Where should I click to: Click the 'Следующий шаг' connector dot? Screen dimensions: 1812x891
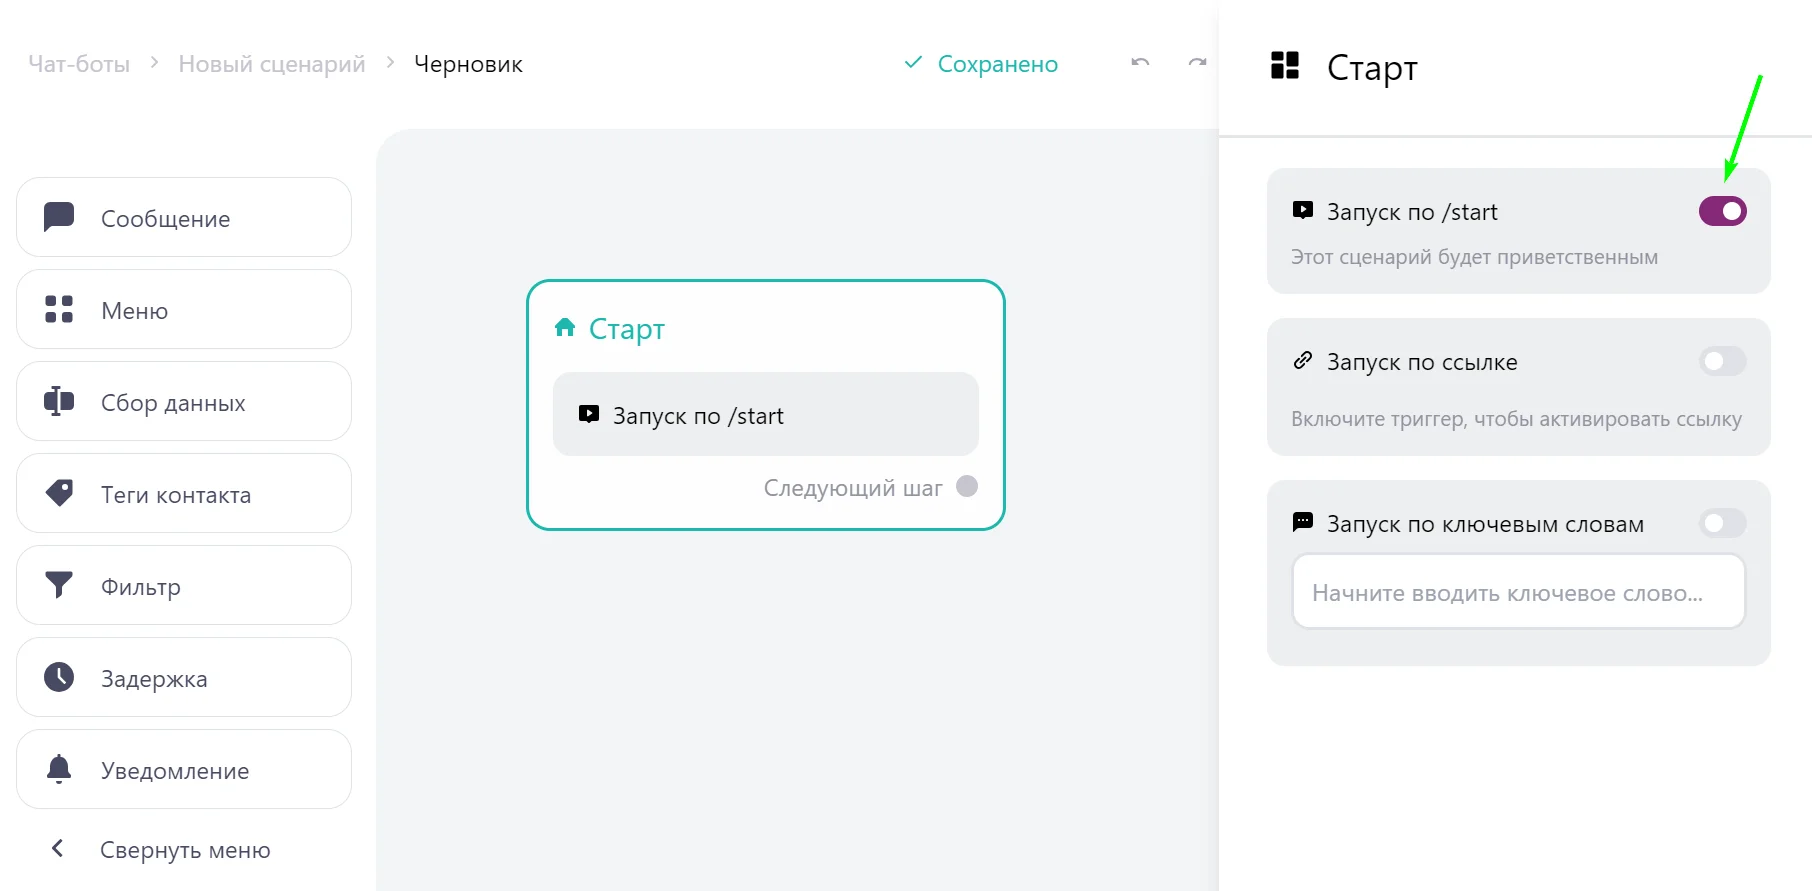pyautogui.click(x=967, y=486)
